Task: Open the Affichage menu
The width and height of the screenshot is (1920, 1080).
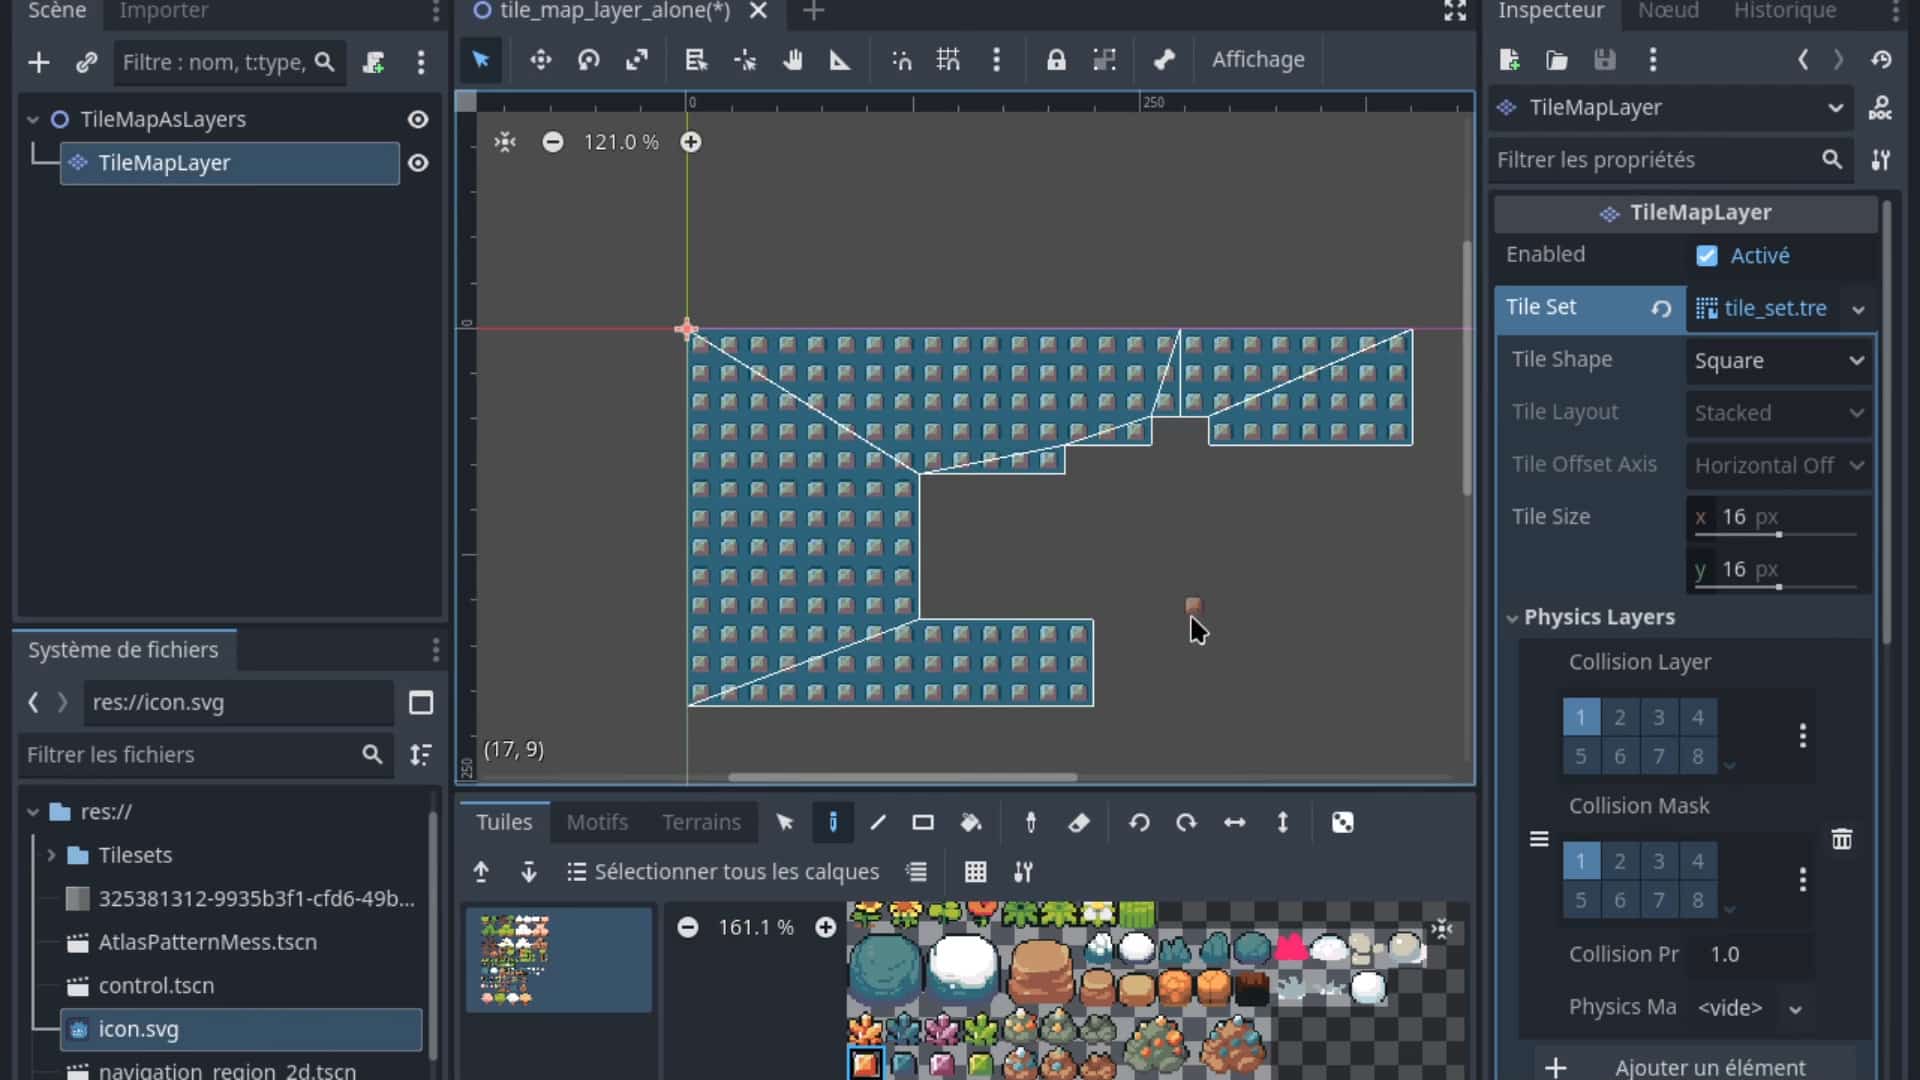Action: pyautogui.click(x=1257, y=59)
